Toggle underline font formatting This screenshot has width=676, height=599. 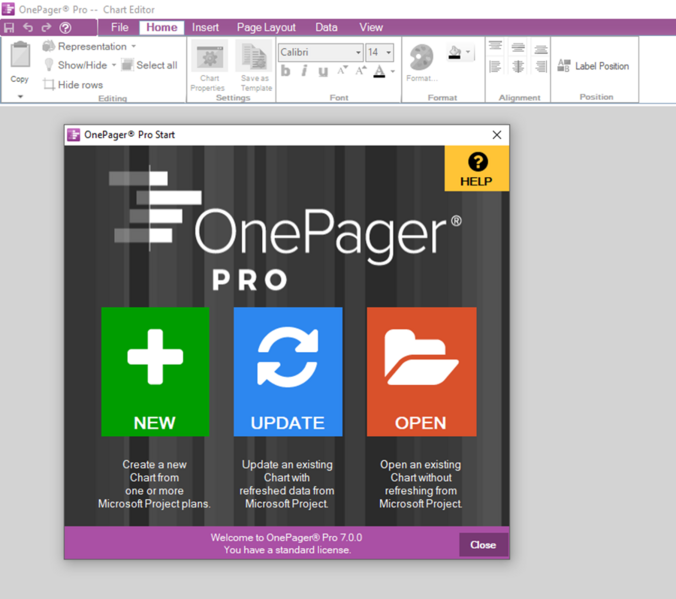pyautogui.click(x=323, y=71)
